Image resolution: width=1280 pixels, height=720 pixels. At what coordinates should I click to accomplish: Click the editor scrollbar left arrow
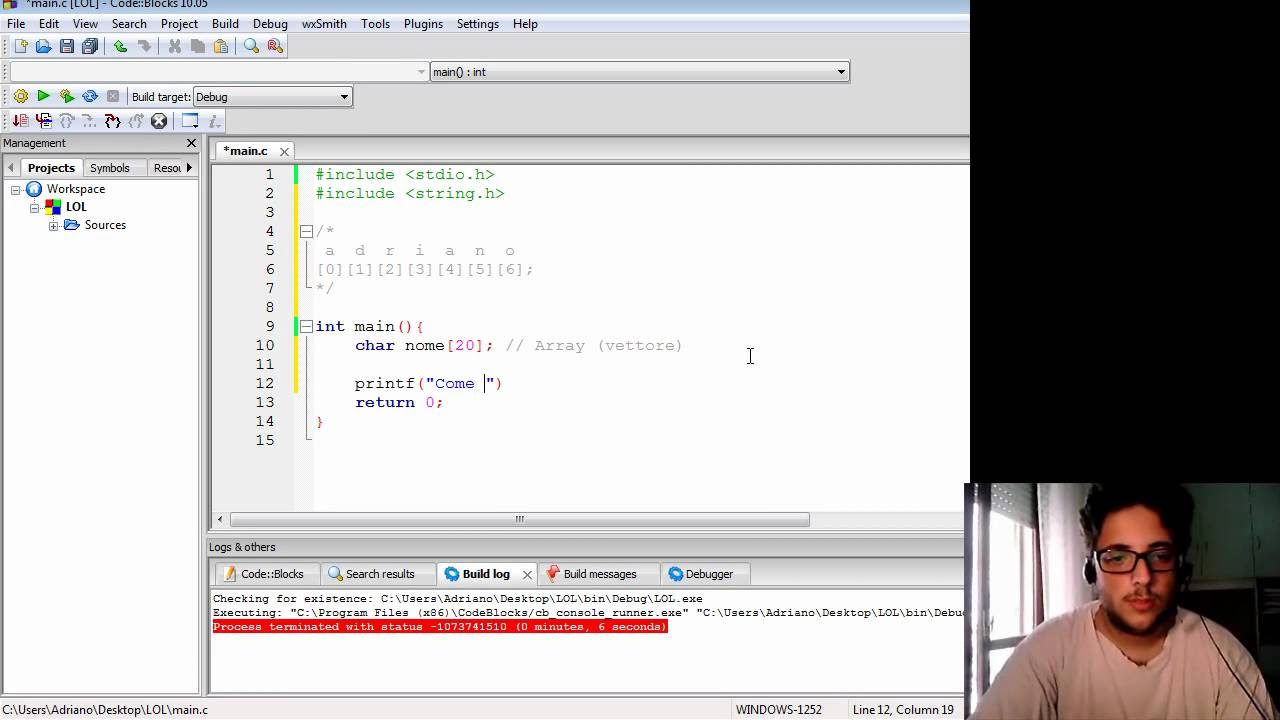[x=221, y=519]
